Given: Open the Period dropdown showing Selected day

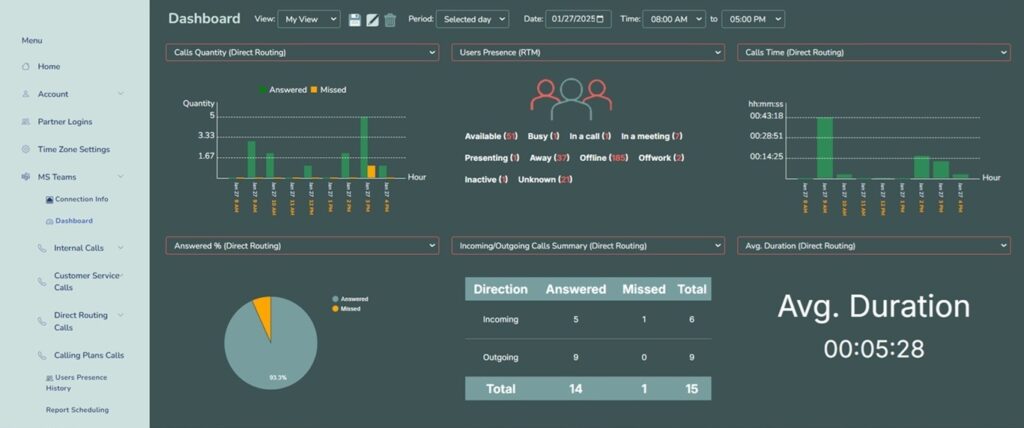Looking at the screenshot, I should click(472, 19).
